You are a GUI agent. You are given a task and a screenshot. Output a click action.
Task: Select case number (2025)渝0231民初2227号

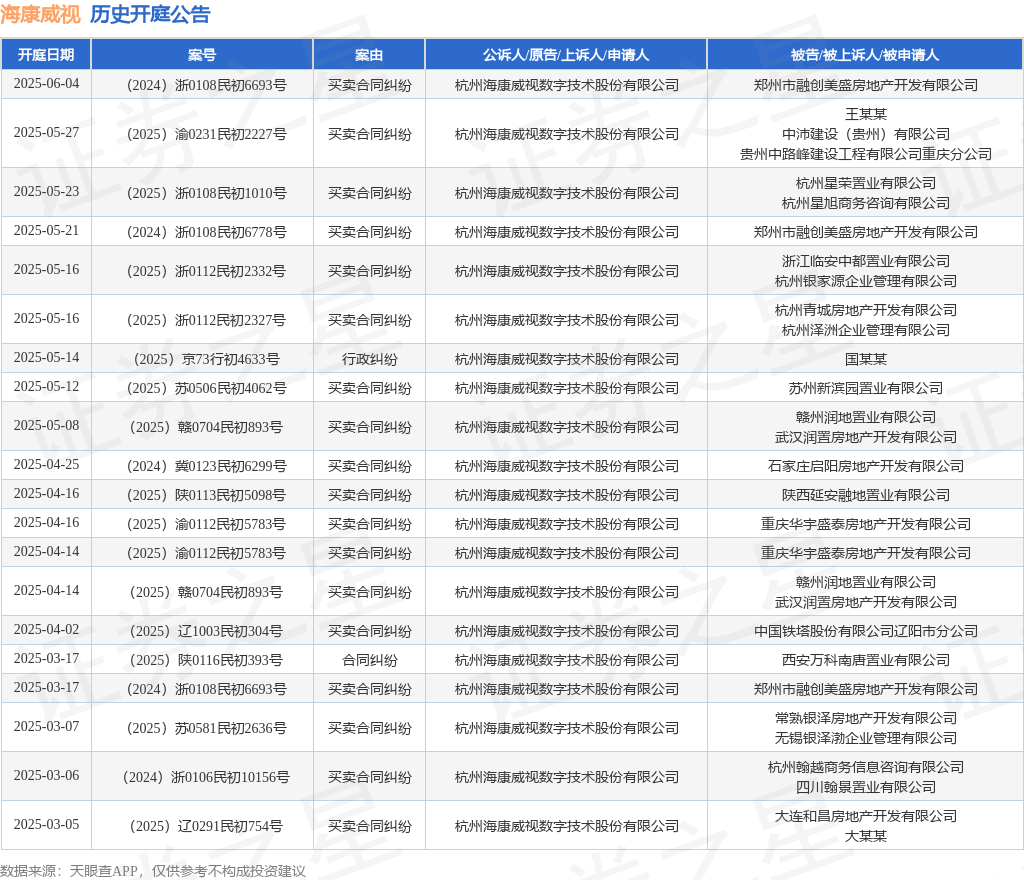coord(206,134)
